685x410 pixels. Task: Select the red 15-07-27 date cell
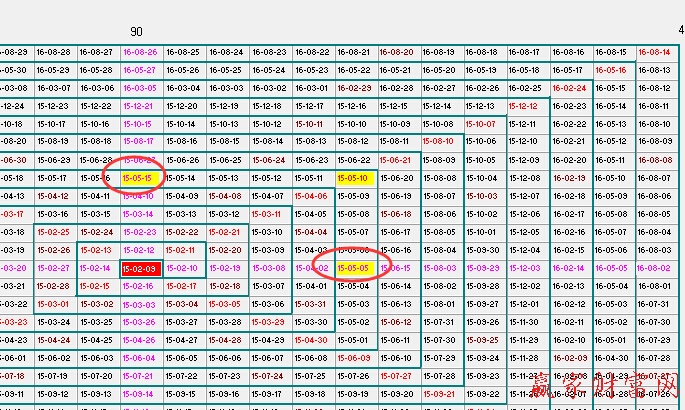(x=396, y=376)
